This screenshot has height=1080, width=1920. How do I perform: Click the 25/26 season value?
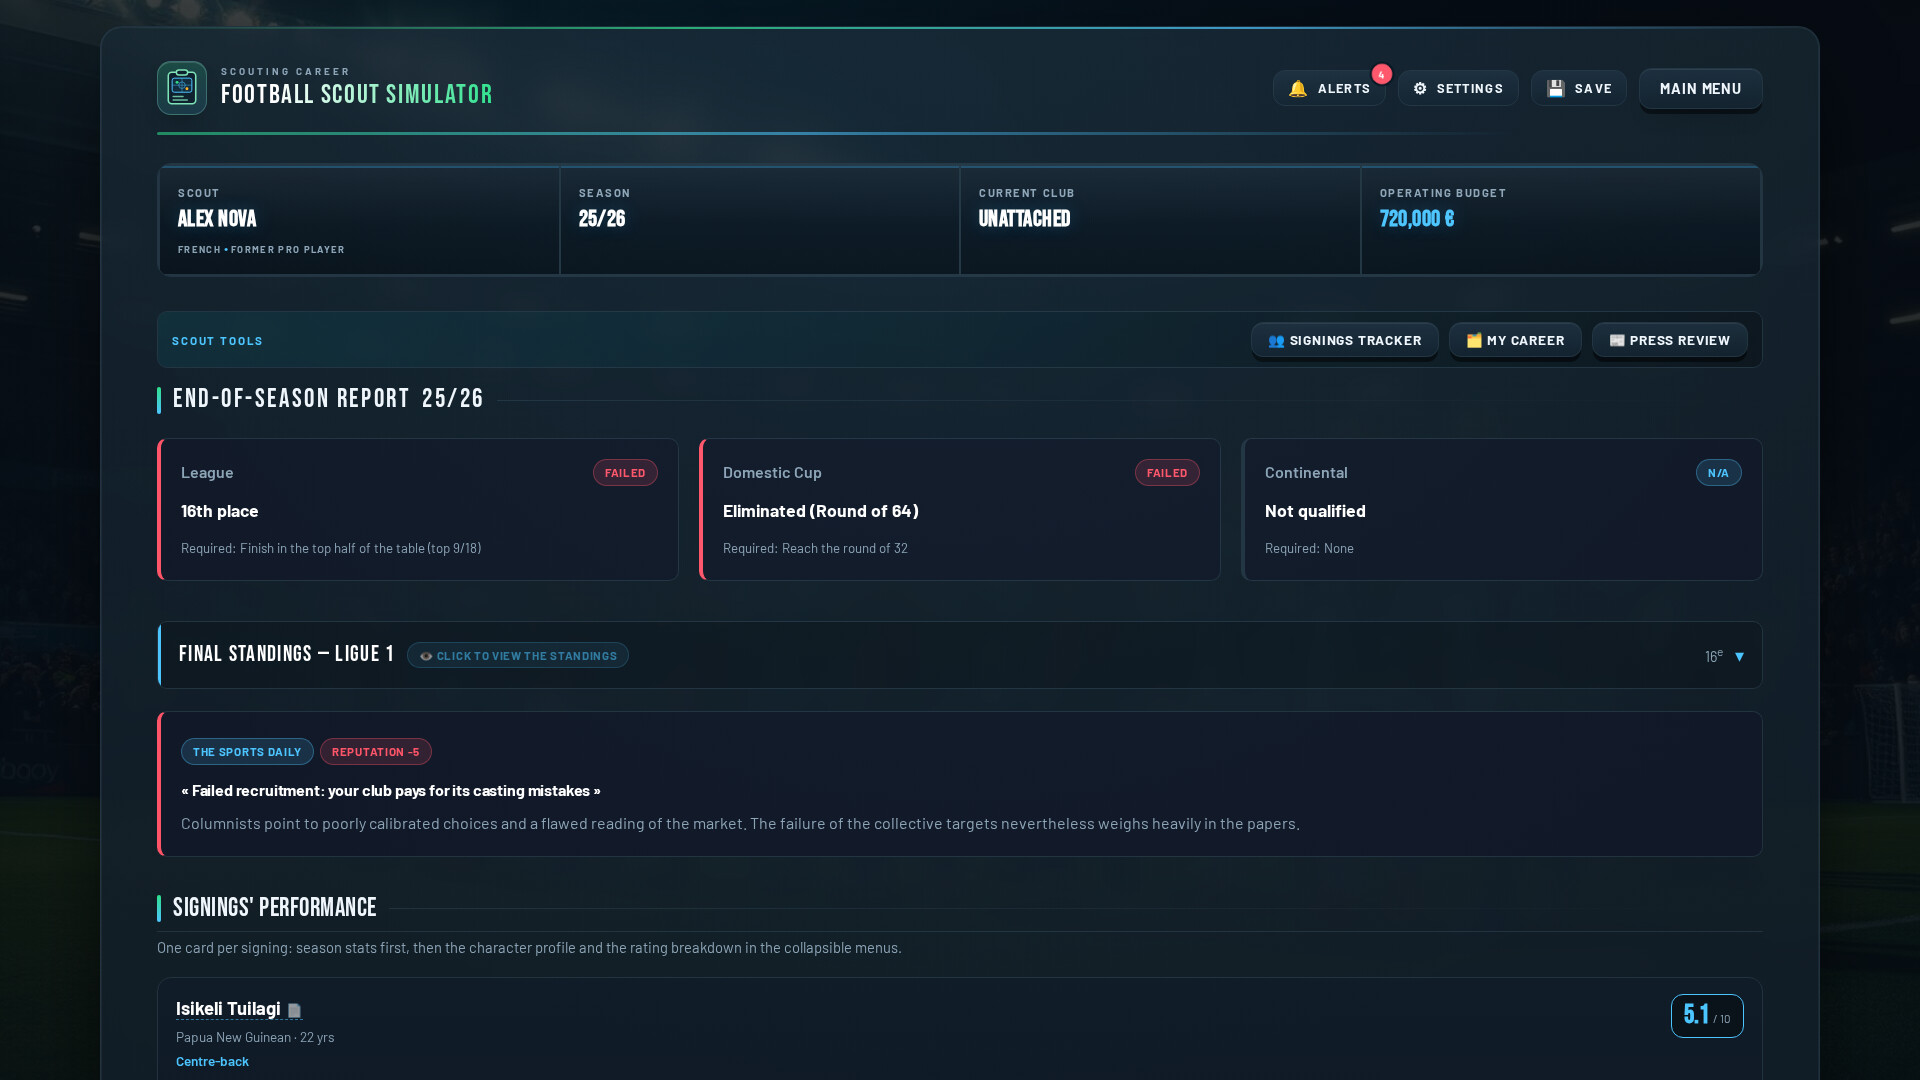(x=602, y=219)
